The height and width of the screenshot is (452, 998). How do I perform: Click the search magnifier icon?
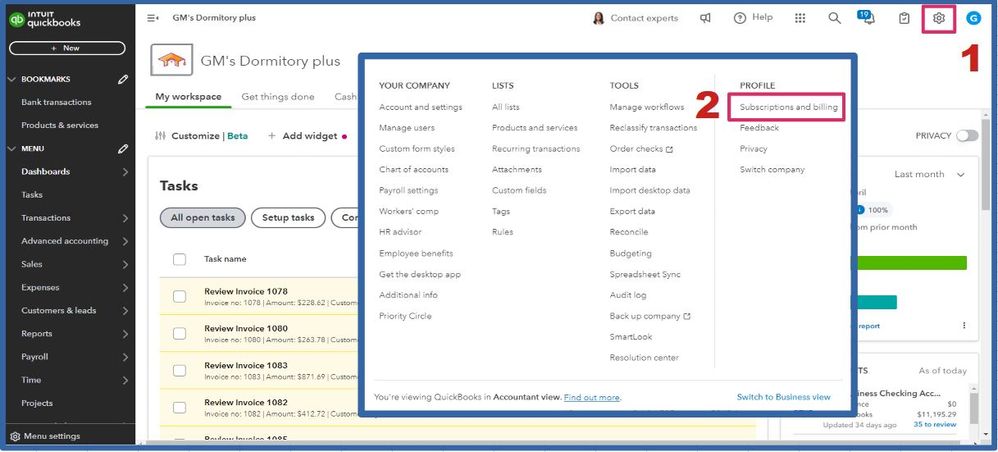pos(834,18)
